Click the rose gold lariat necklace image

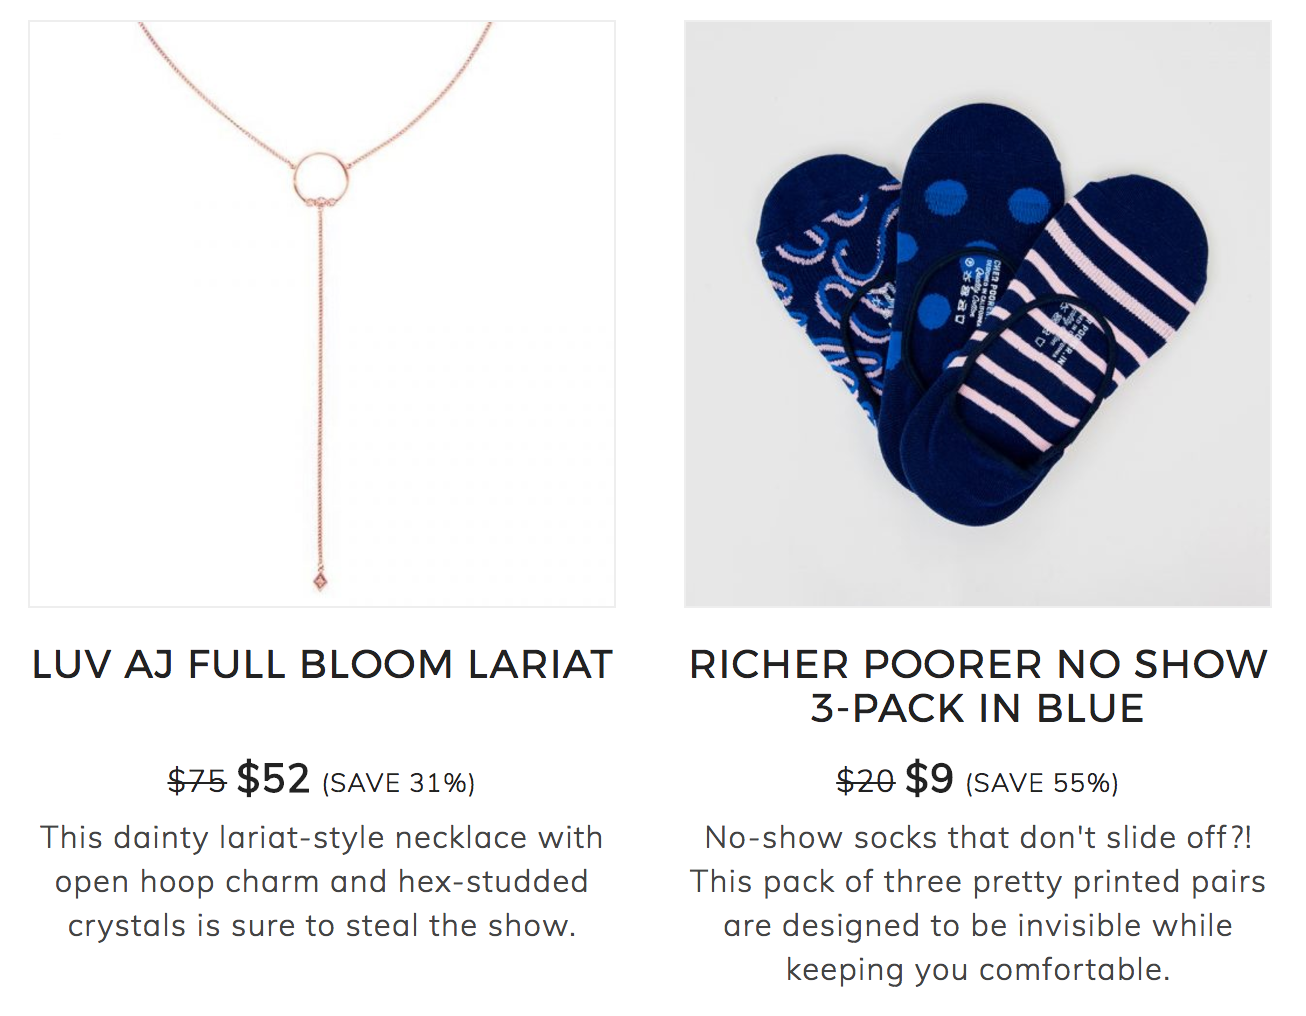pos(322,314)
